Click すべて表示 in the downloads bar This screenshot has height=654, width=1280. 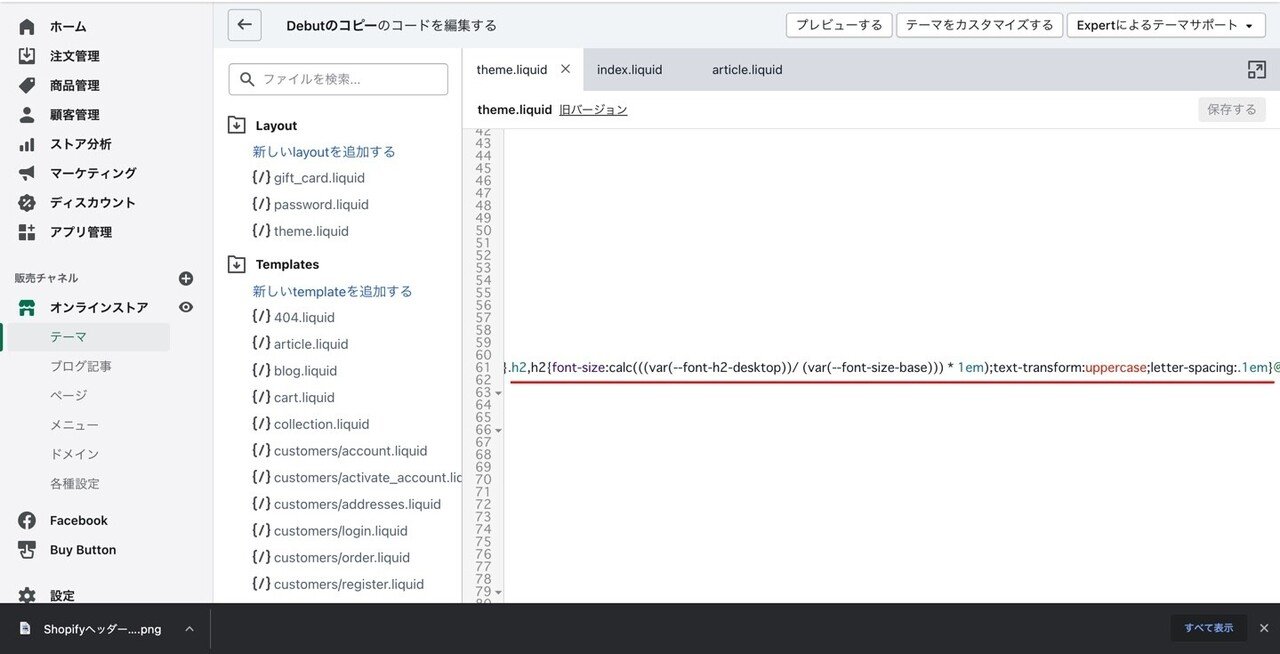coord(1210,627)
